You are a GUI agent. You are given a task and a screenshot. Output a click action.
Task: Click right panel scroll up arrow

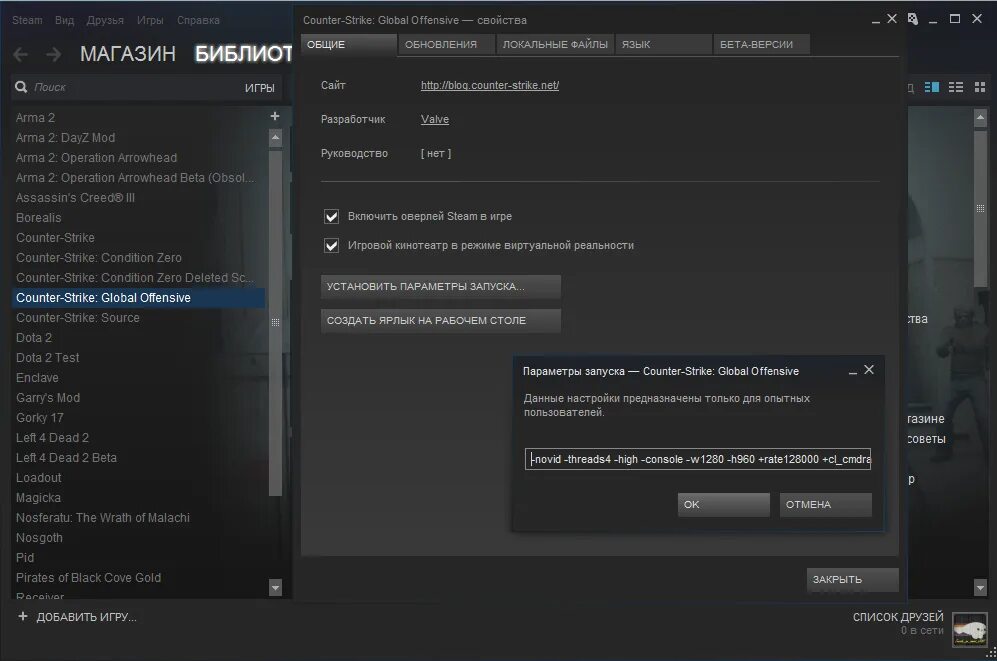pos(980,117)
